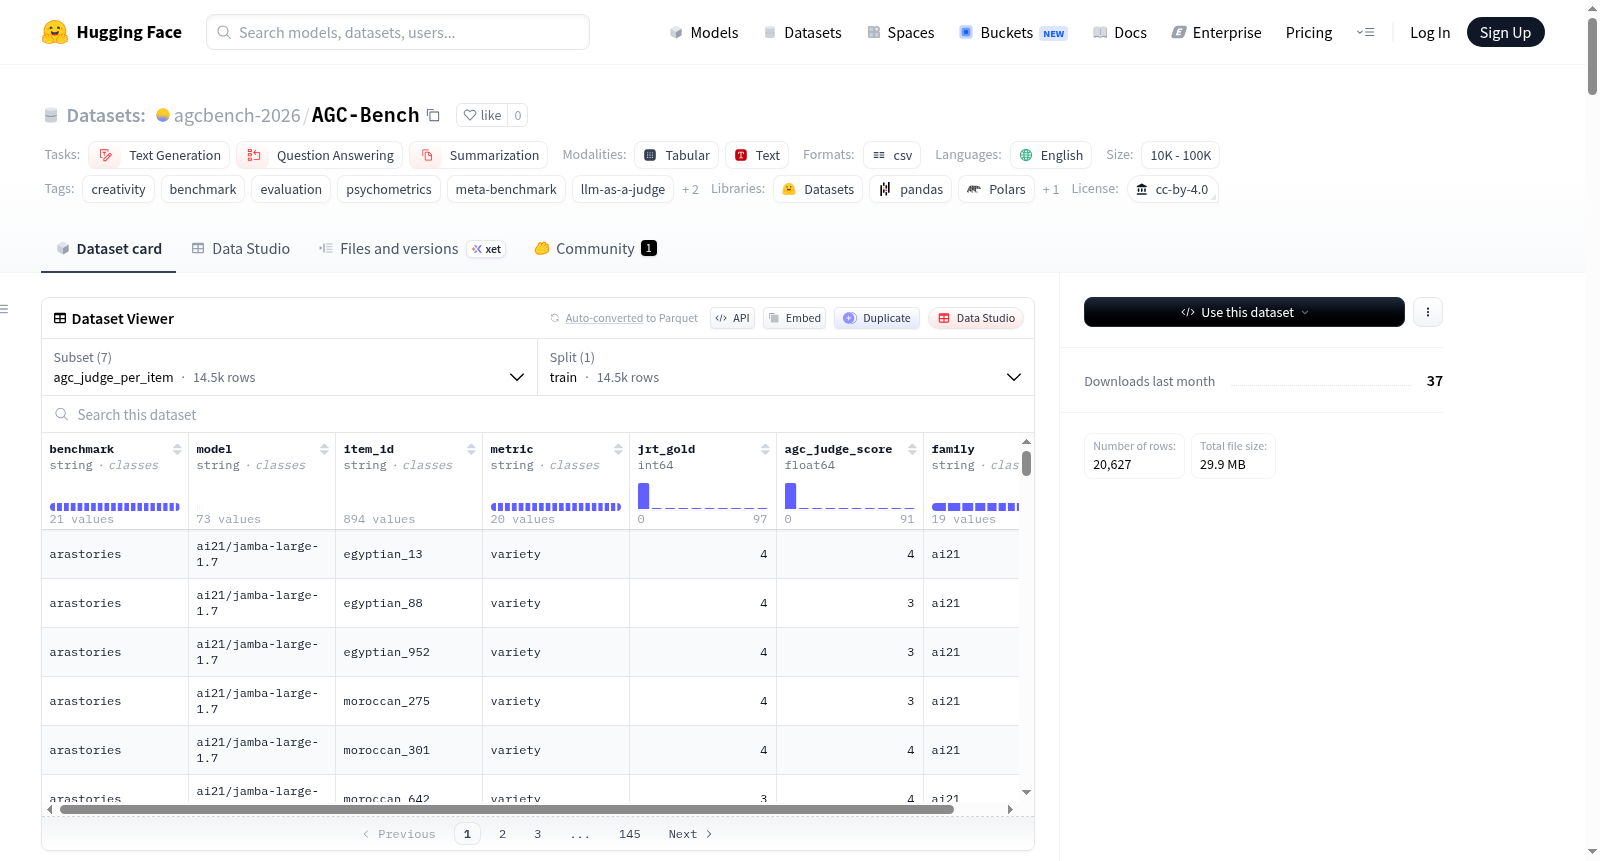Switch to the Data Studio tab
This screenshot has width=1600, height=861.
pyautogui.click(x=241, y=248)
